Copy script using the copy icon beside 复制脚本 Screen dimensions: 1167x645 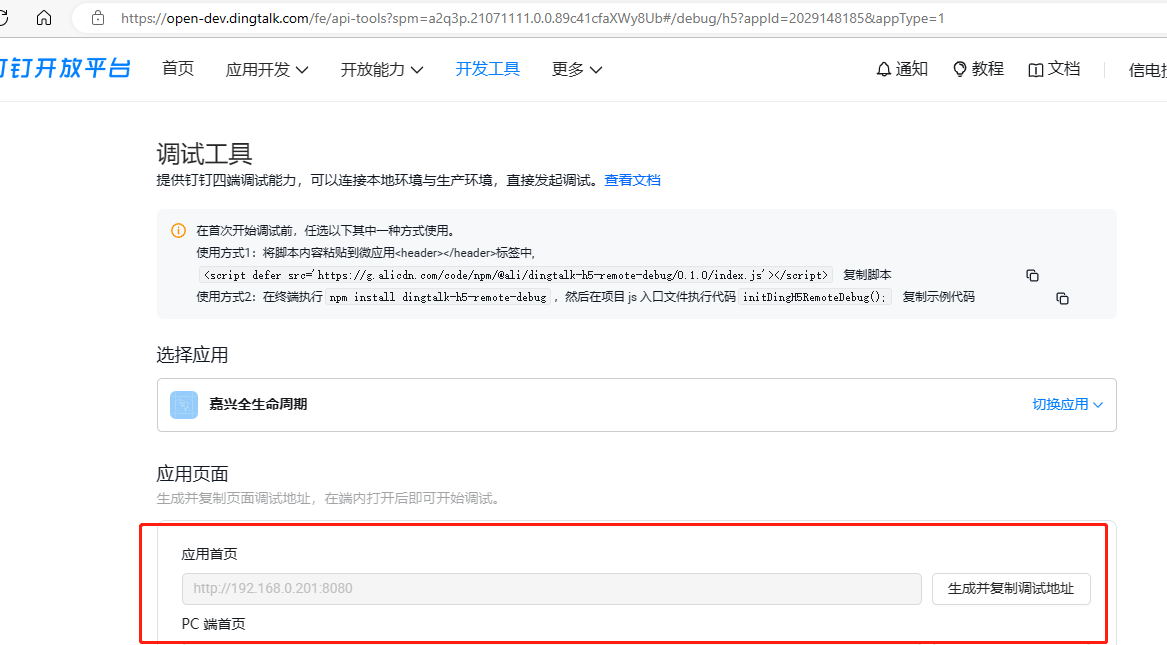[1032, 275]
